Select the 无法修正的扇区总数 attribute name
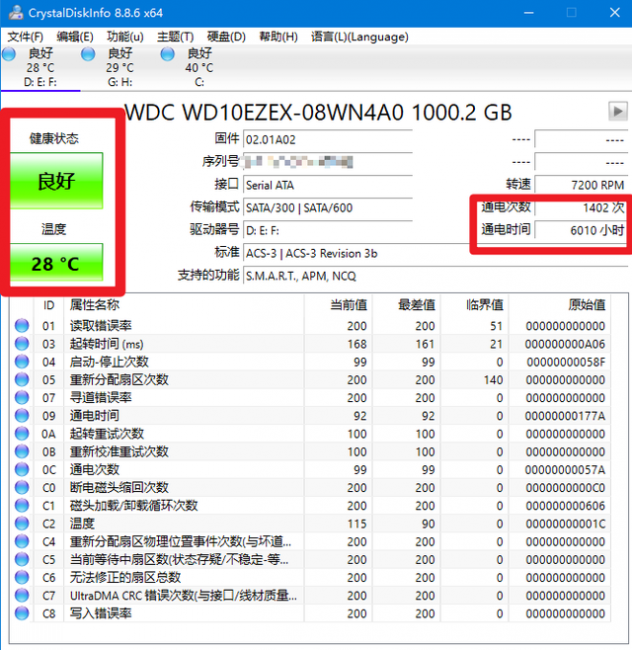Image resolution: width=632 pixels, height=650 pixels. [125, 577]
